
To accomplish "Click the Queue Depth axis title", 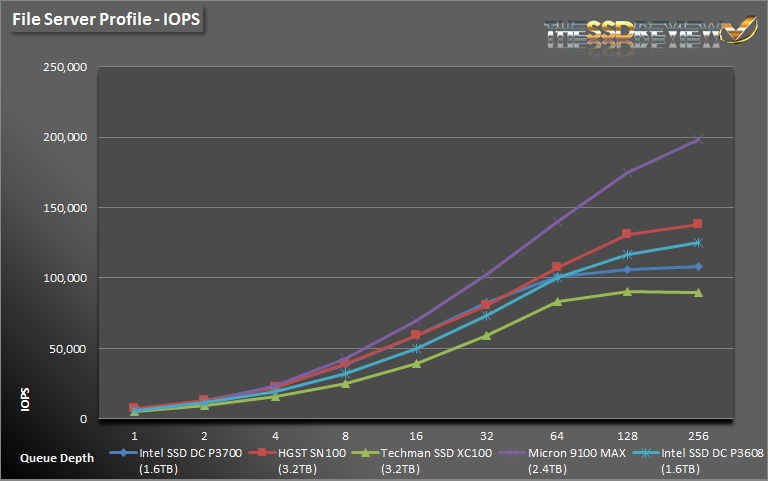I will 57,458.
